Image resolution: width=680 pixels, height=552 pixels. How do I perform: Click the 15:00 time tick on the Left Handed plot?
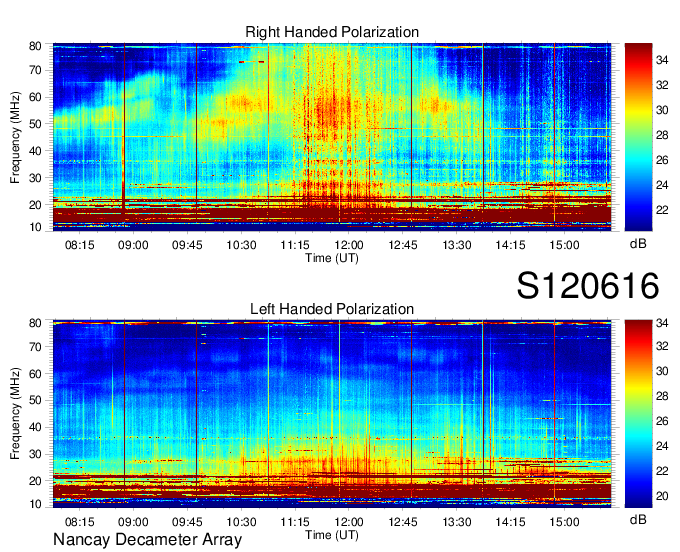[564, 522]
